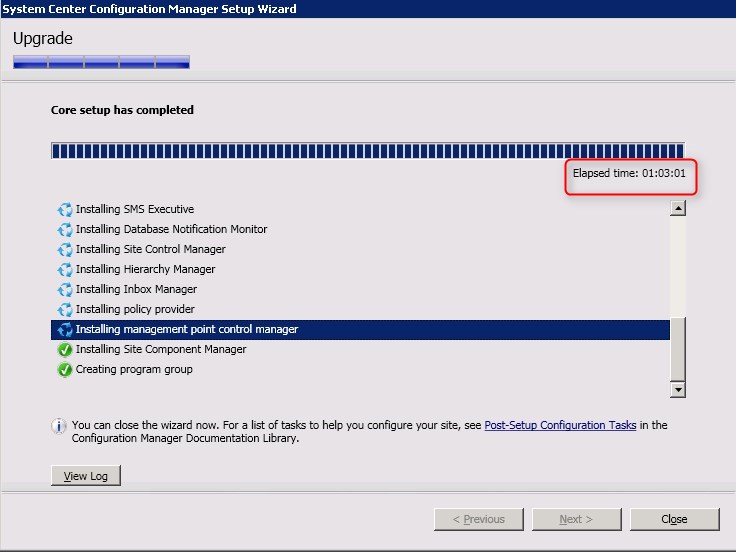Click the task list scrollbar thumb
The image size is (736, 552).
pyautogui.click(x=678, y=349)
